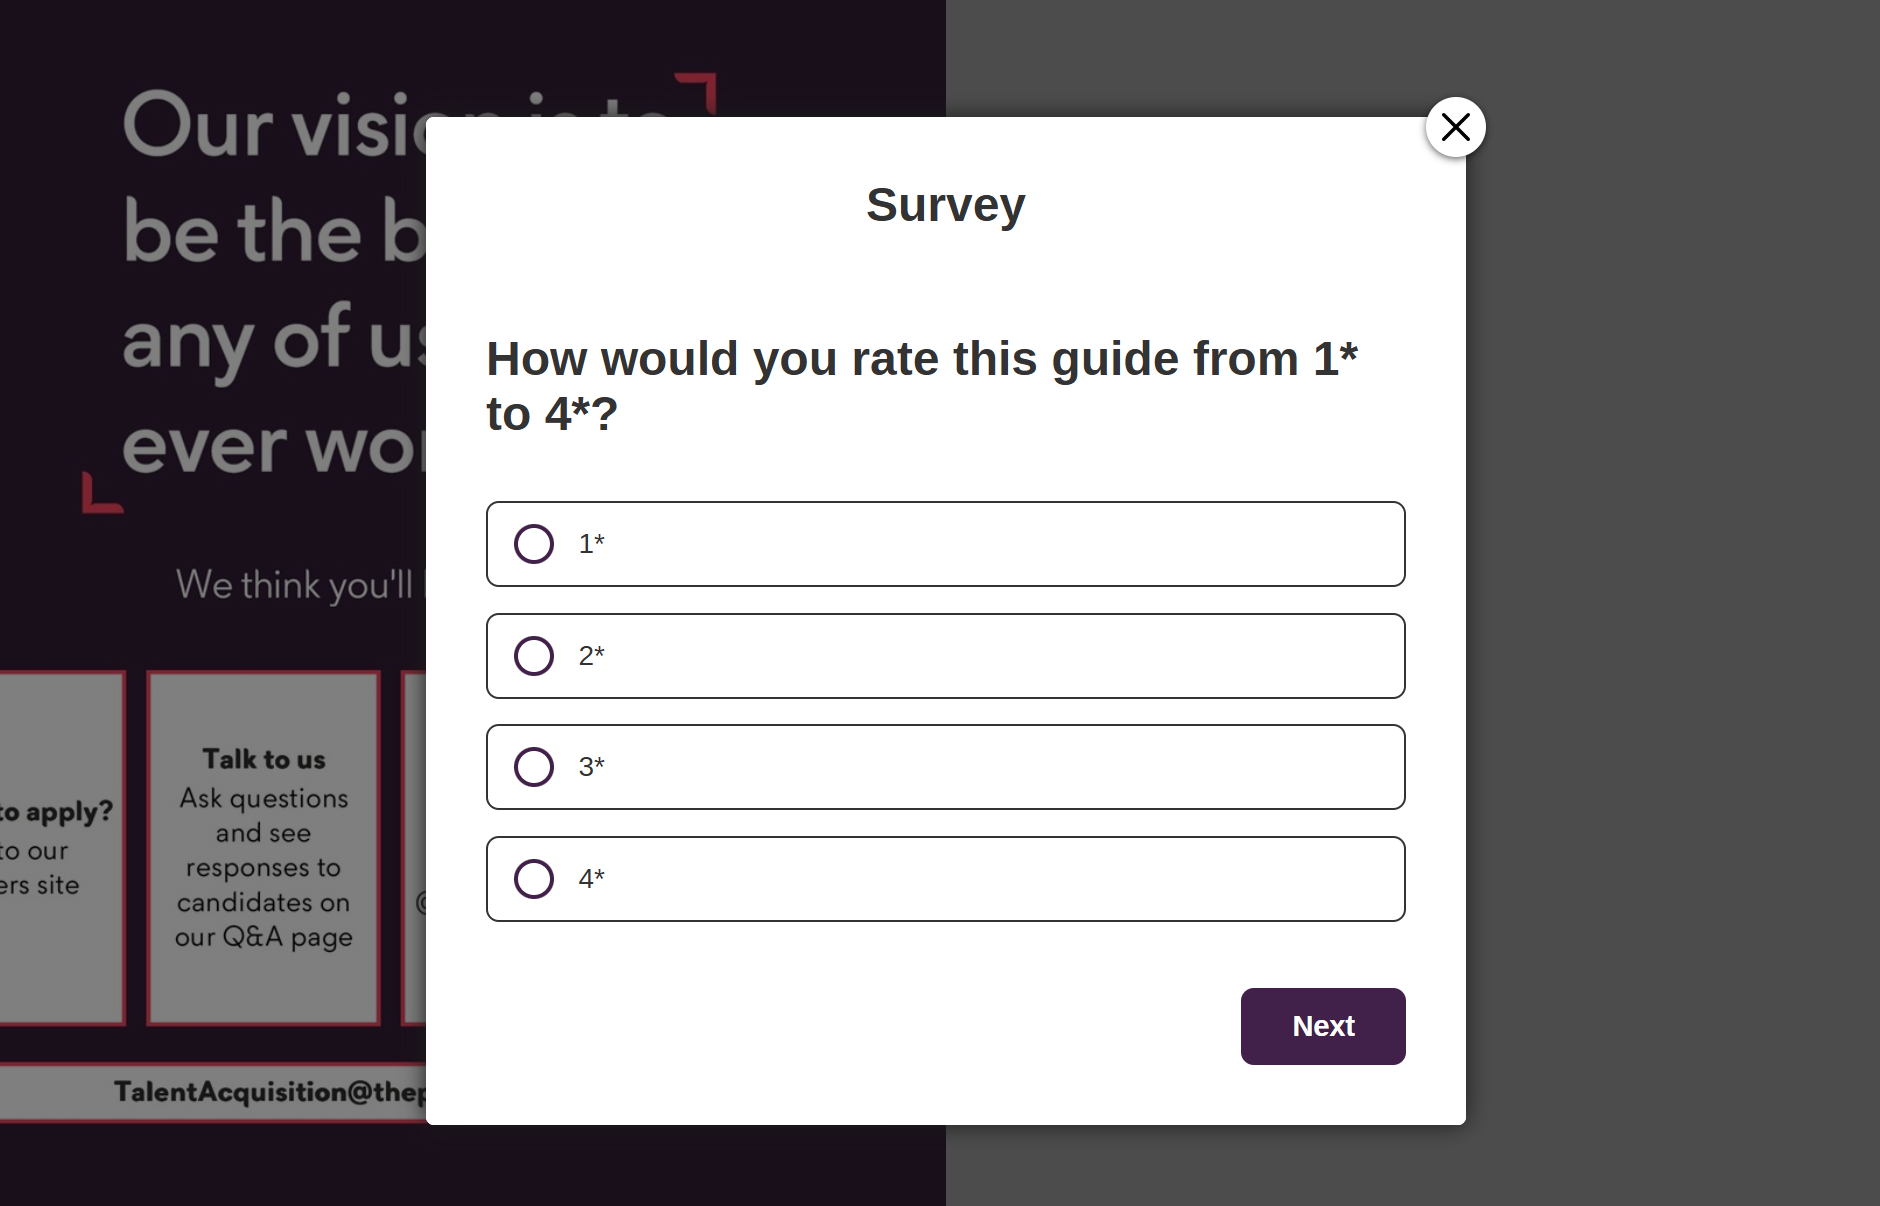Viewport: 1880px width, 1206px height.
Task: Click the Survey heading
Action: click(945, 204)
